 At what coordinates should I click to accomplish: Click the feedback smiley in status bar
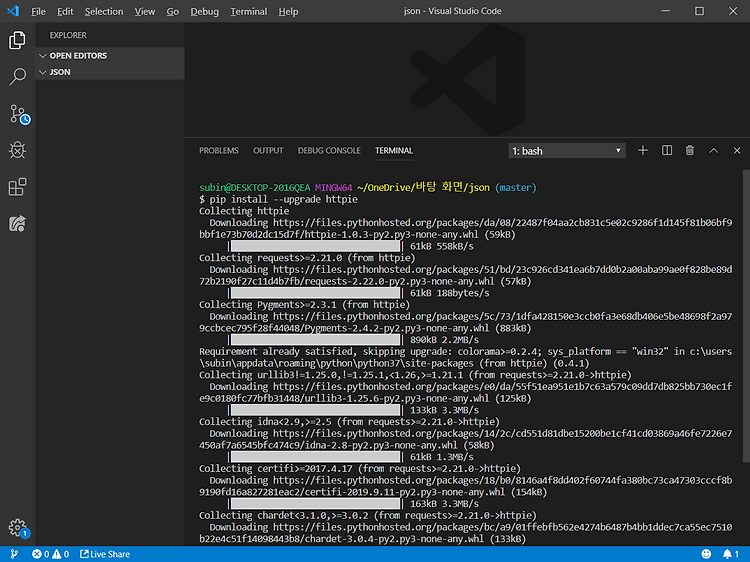coord(706,554)
